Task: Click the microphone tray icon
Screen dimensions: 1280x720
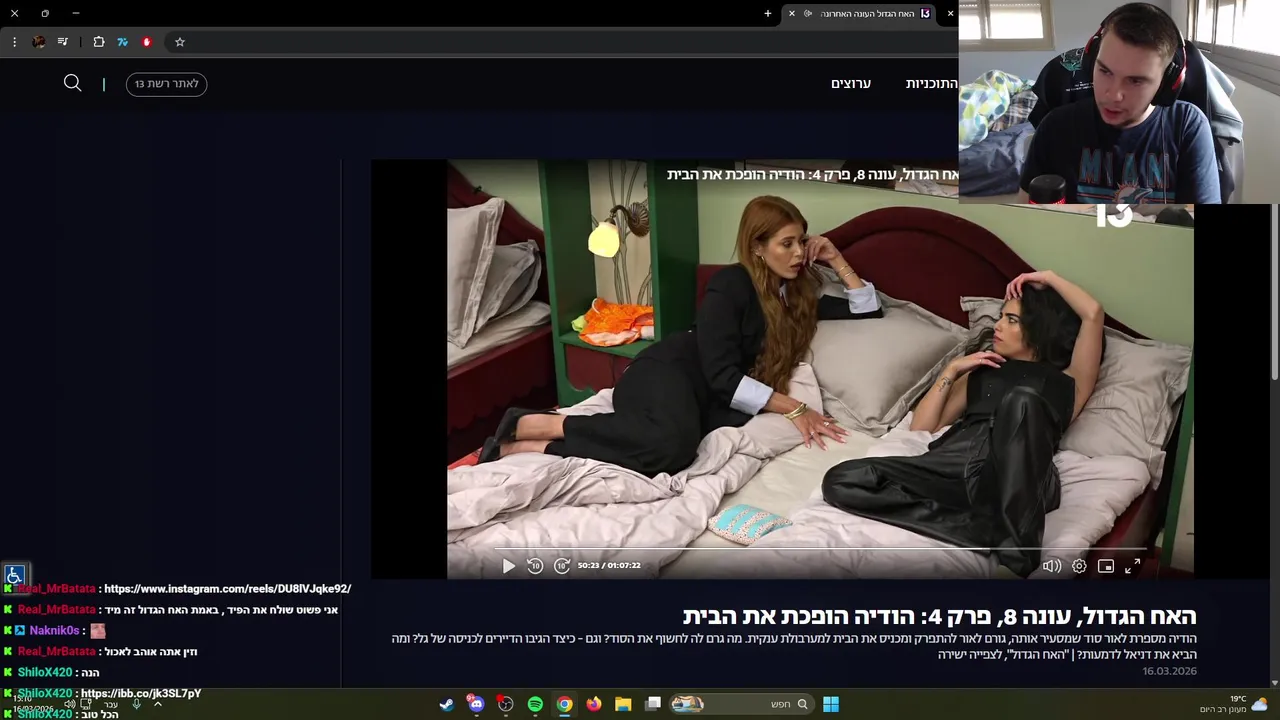Action: click(x=136, y=704)
